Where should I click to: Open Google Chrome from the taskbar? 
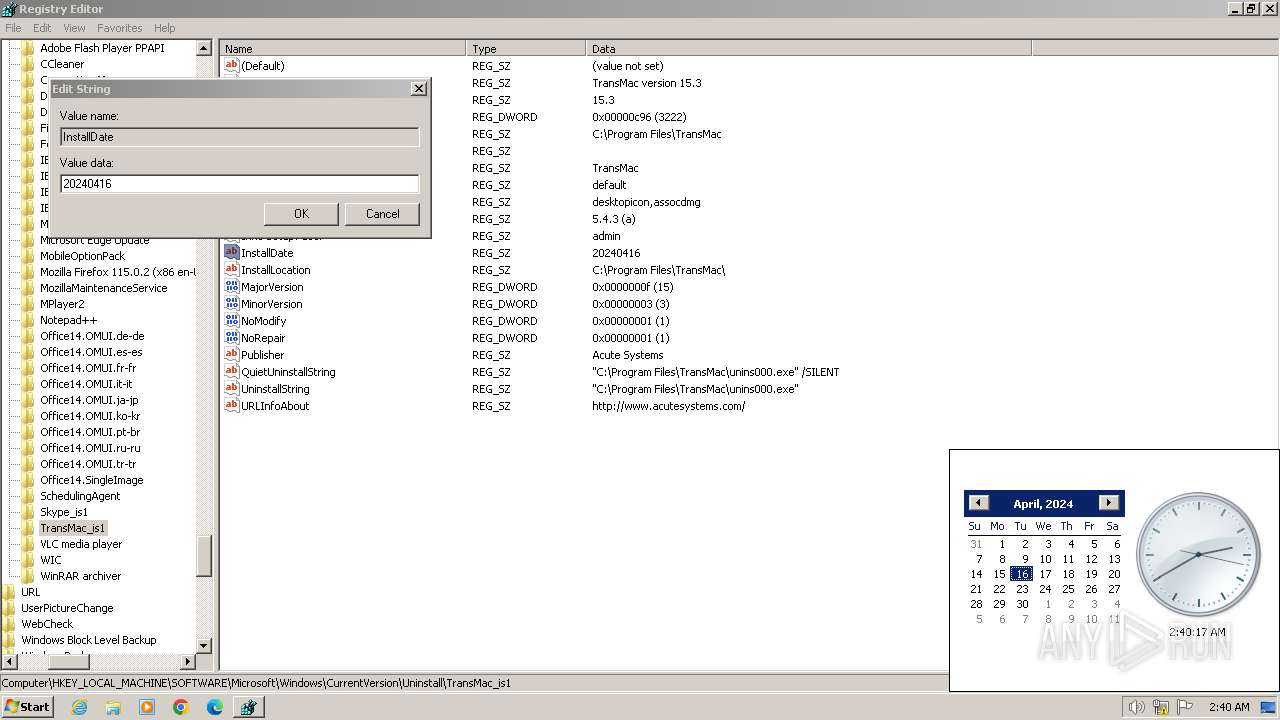tap(181, 707)
